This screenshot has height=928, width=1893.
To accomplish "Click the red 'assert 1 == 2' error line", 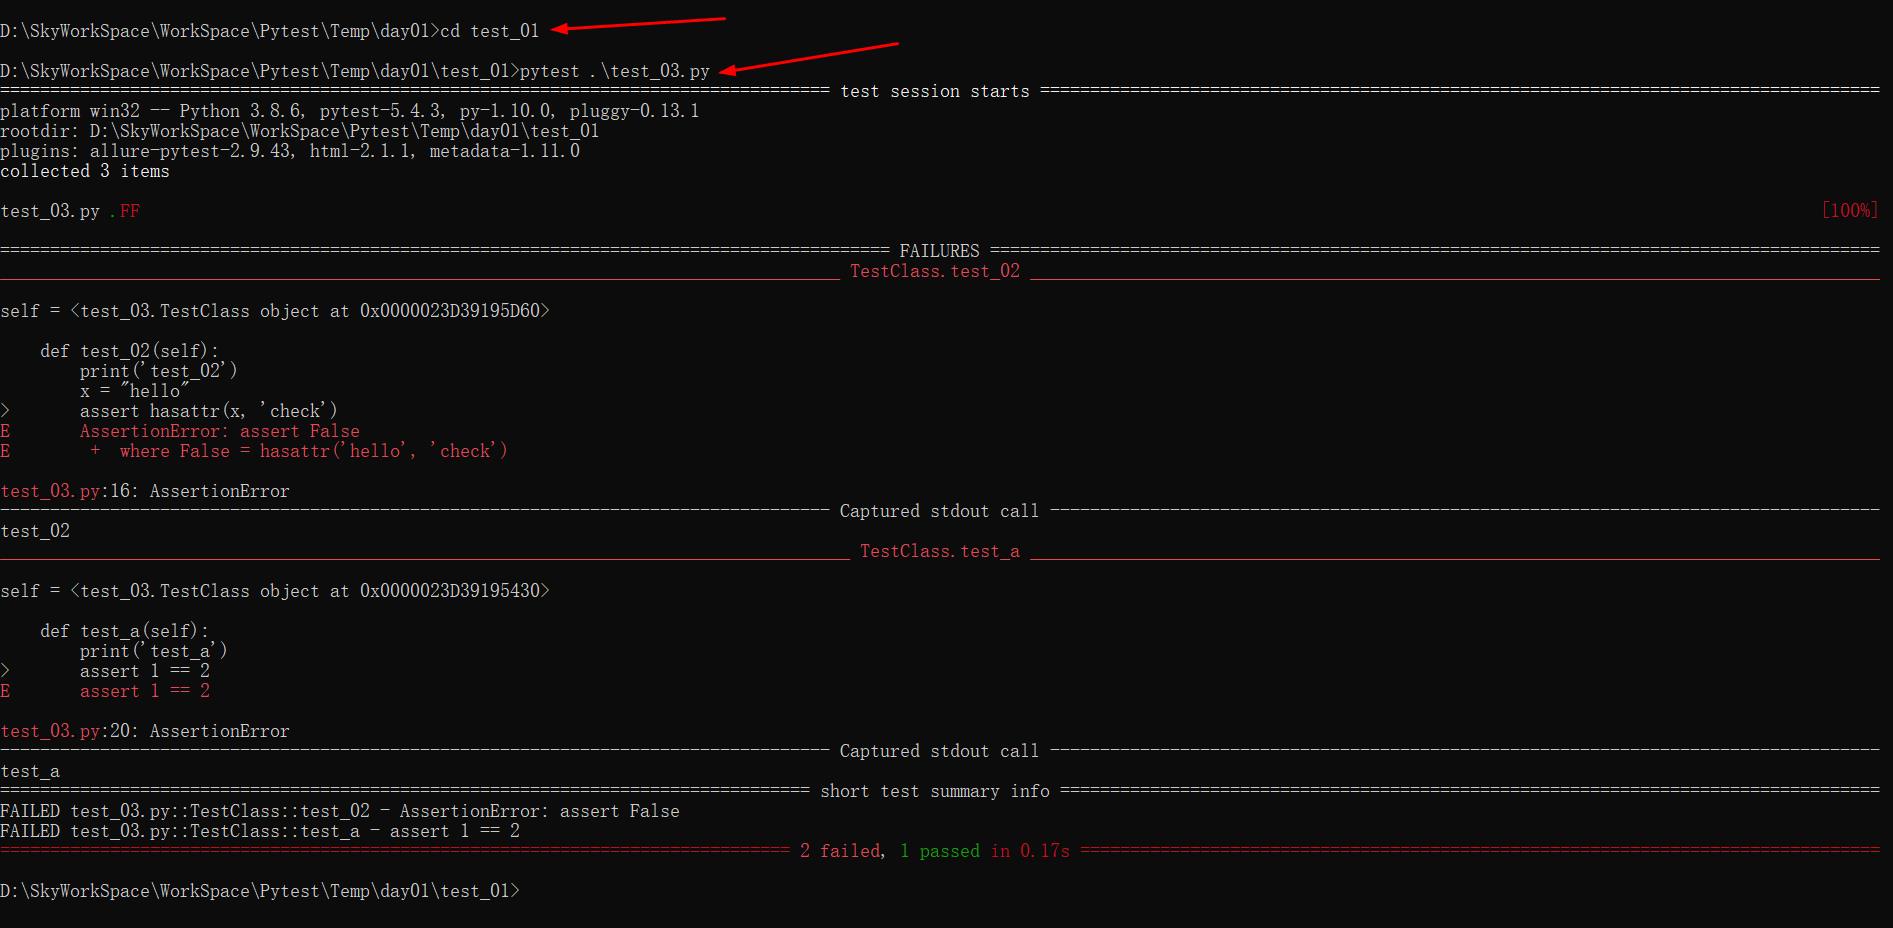I will [145, 691].
